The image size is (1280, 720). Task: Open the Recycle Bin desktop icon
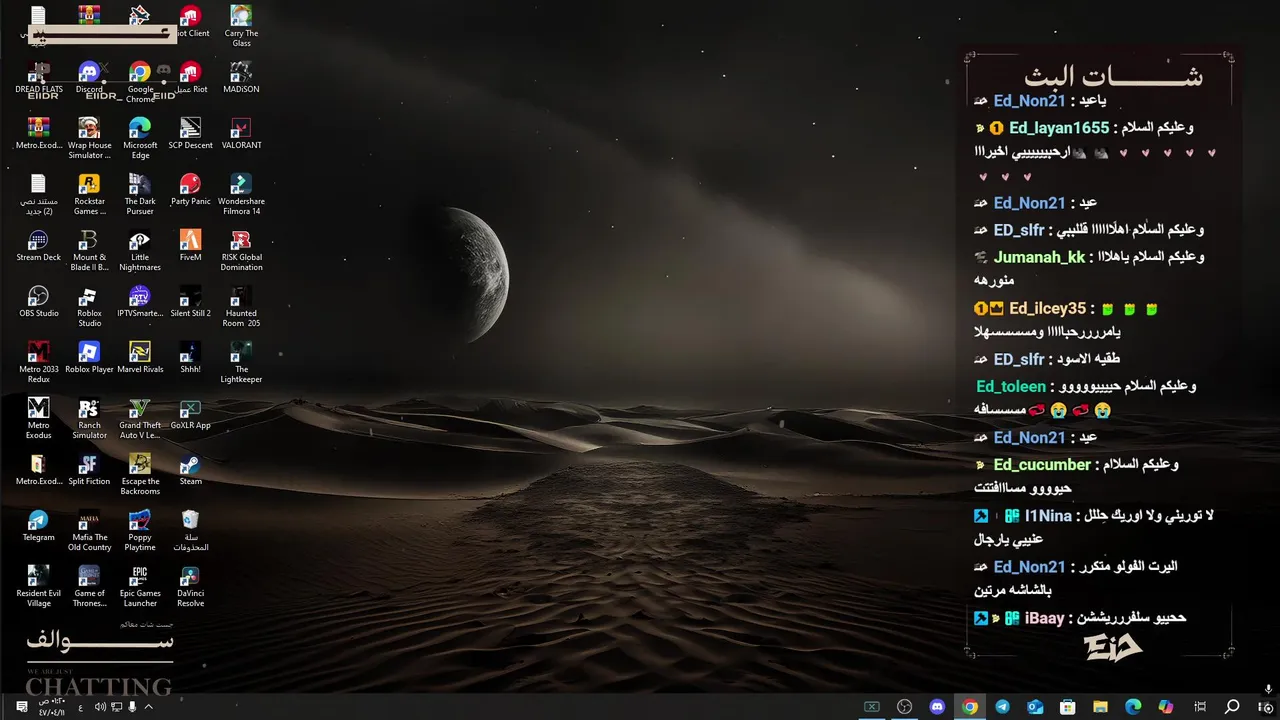pyautogui.click(x=190, y=530)
